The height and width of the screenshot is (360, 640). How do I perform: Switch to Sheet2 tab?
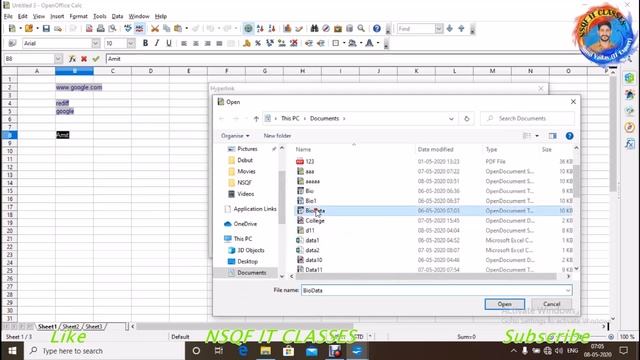[71, 327]
